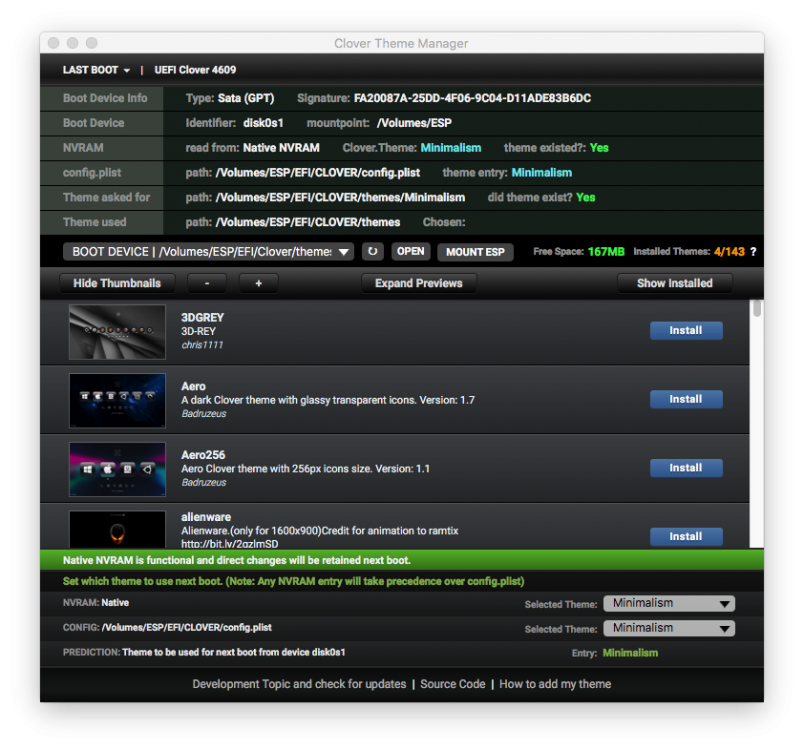Click the refresh icon next to OPEN
The width and height of the screenshot is (804, 750).
pos(373,252)
